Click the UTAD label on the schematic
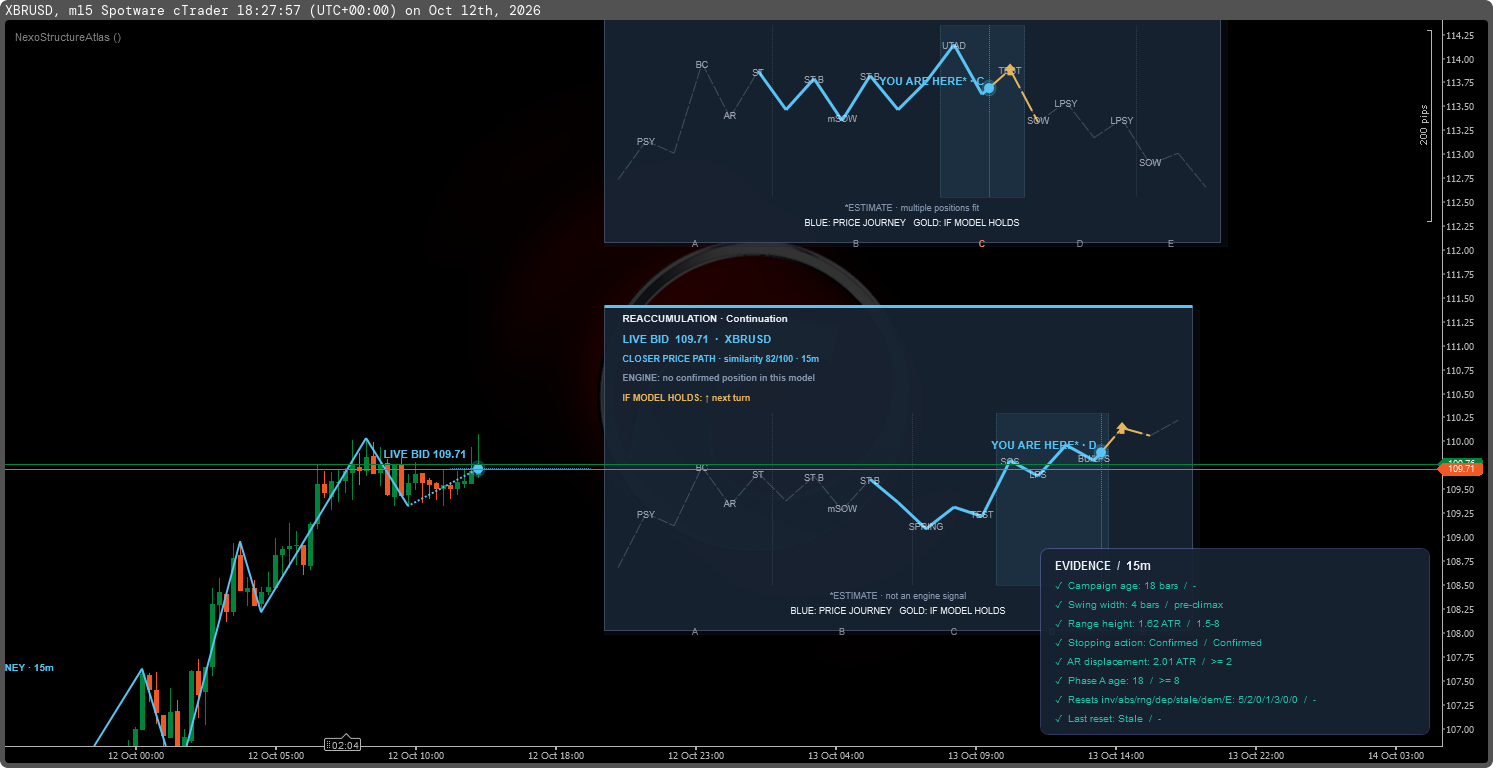Viewport: 1493px width, 768px height. [x=954, y=46]
